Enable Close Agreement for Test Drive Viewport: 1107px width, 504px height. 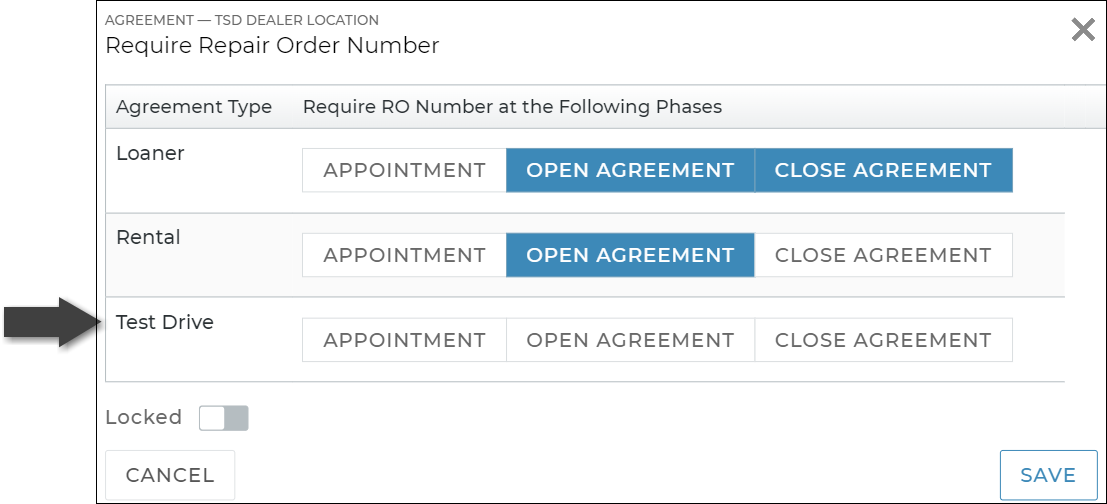click(x=883, y=340)
